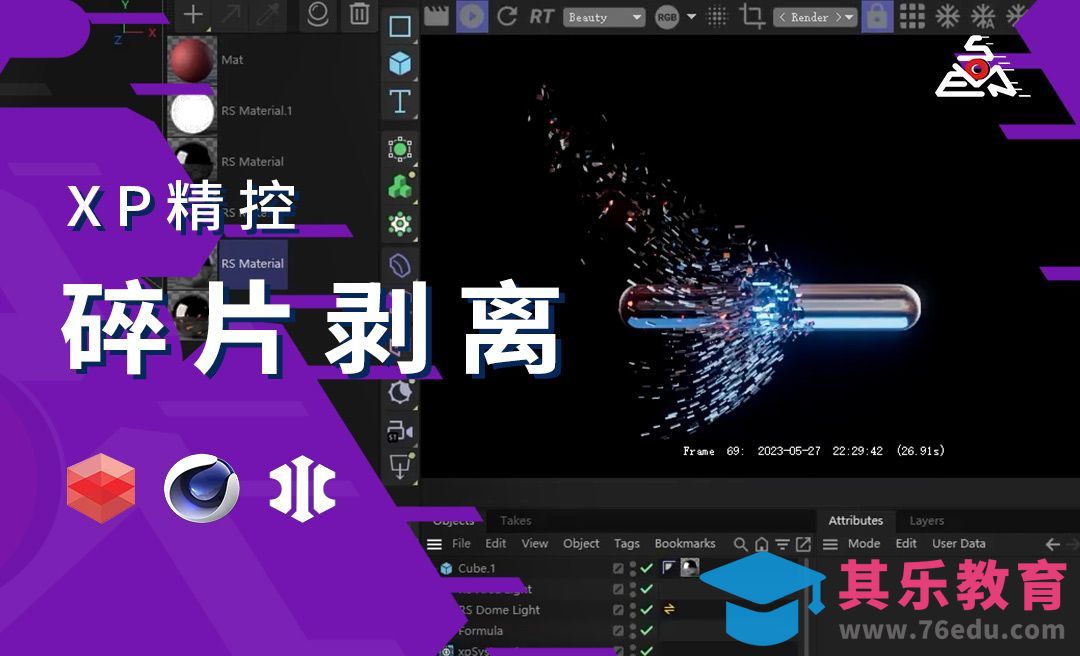
Task: Toggle visibility dots of RS Dome Light
Action: [632, 610]
